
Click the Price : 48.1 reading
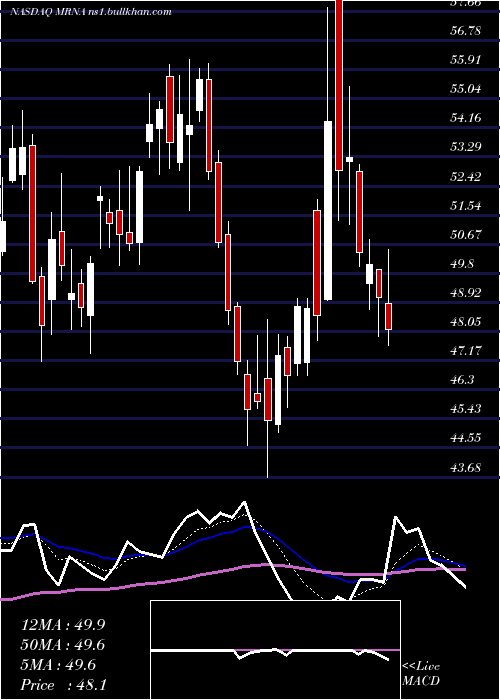click(x=63, y=685)
